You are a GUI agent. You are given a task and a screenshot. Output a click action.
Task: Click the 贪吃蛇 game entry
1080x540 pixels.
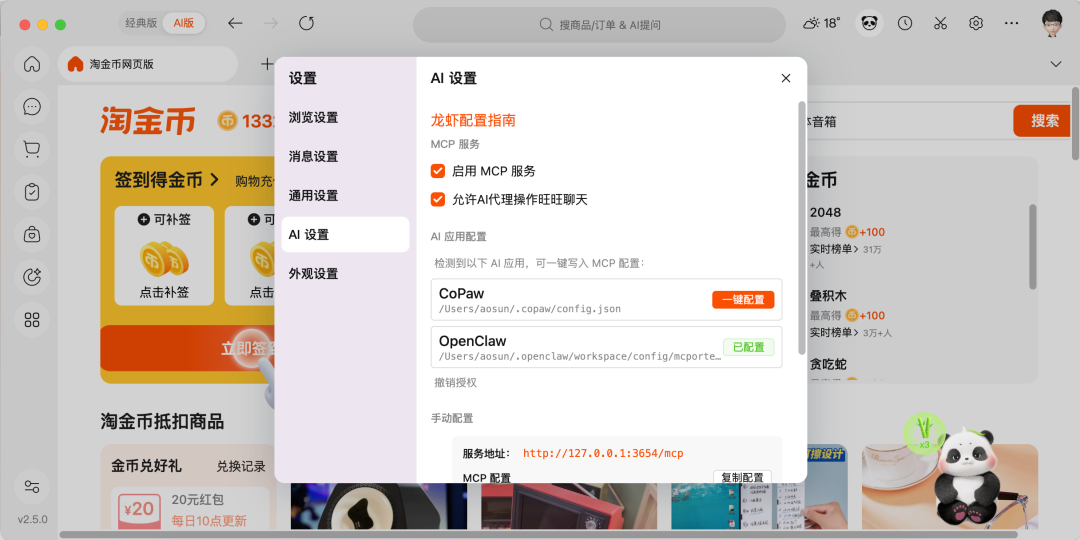[x=828, y=364]
